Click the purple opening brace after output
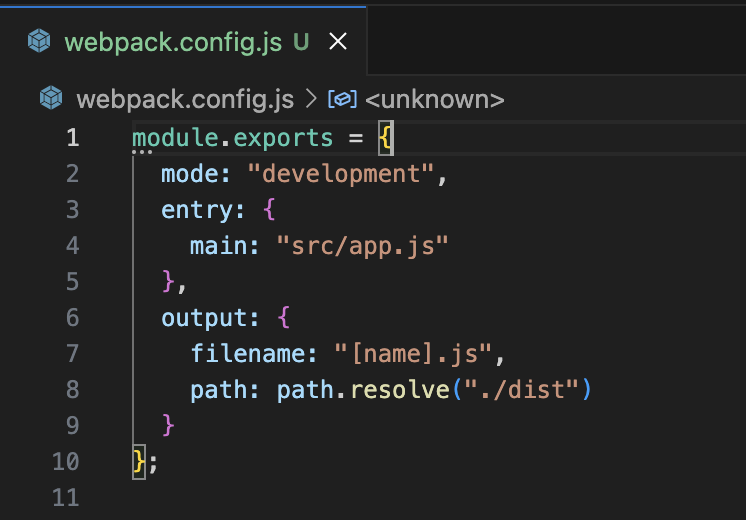Viewport: 746px width, 520px height. click(x=284, y=317)
